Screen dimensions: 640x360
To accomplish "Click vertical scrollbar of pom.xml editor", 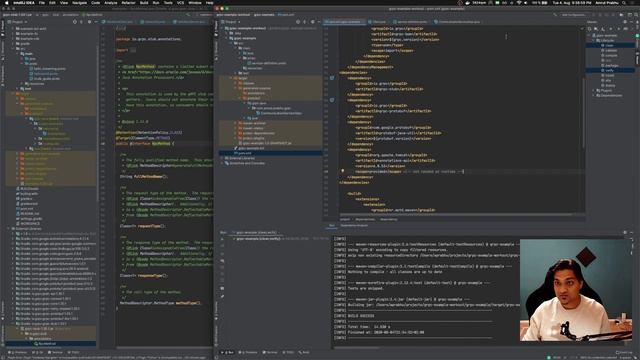I will click(584, 112).
